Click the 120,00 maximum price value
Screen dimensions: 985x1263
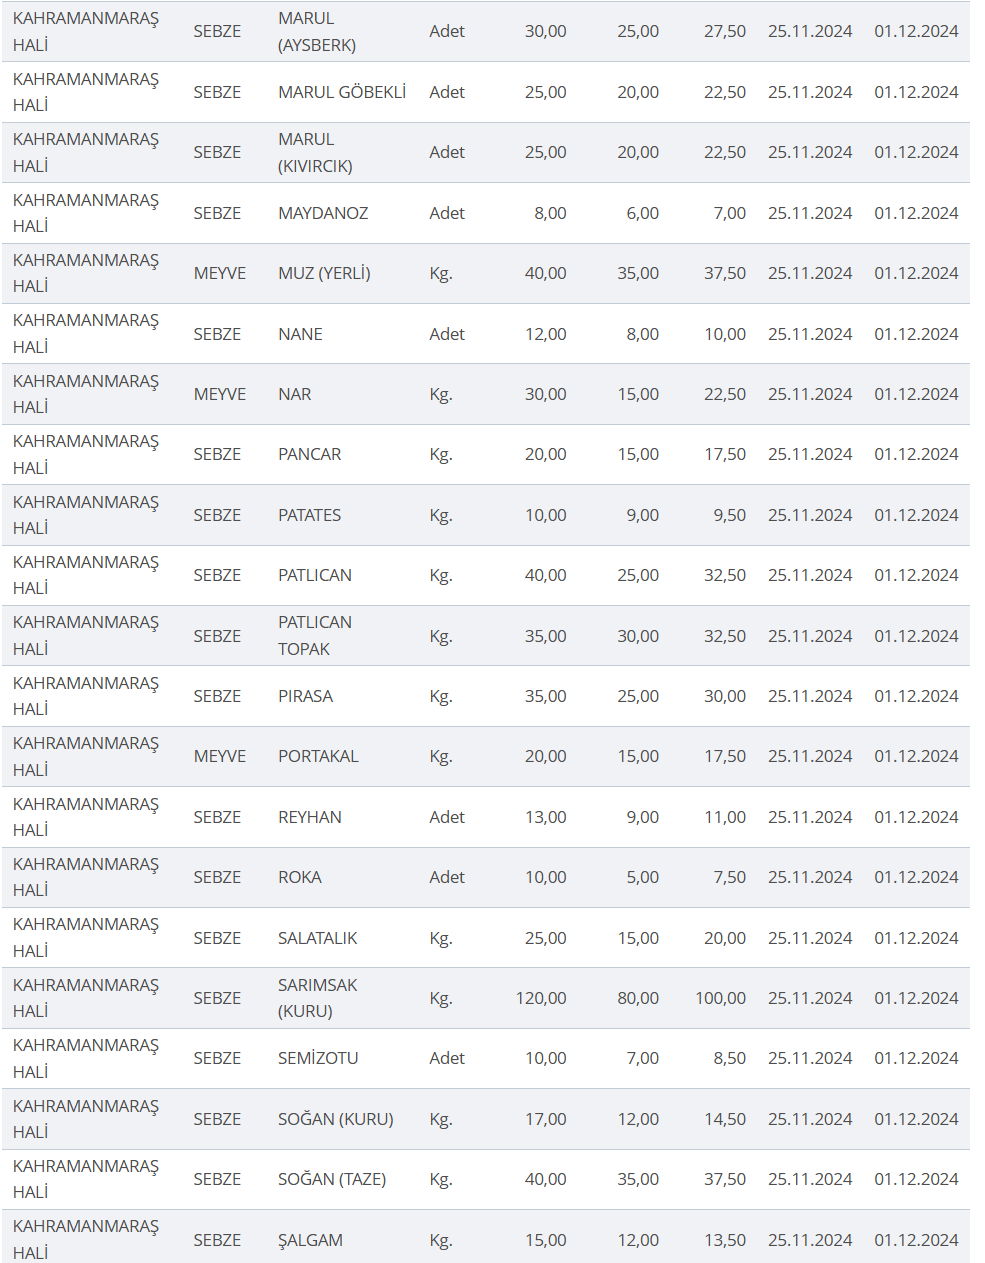541,998
